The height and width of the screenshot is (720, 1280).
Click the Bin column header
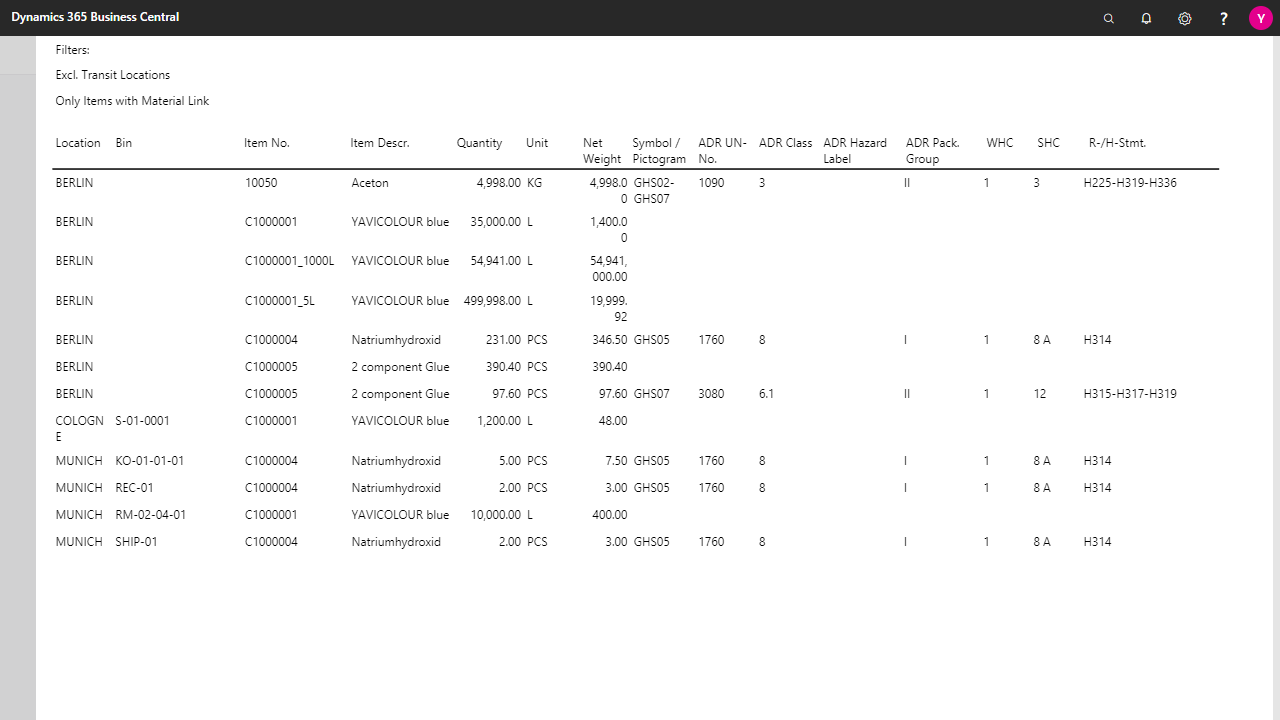124,143
